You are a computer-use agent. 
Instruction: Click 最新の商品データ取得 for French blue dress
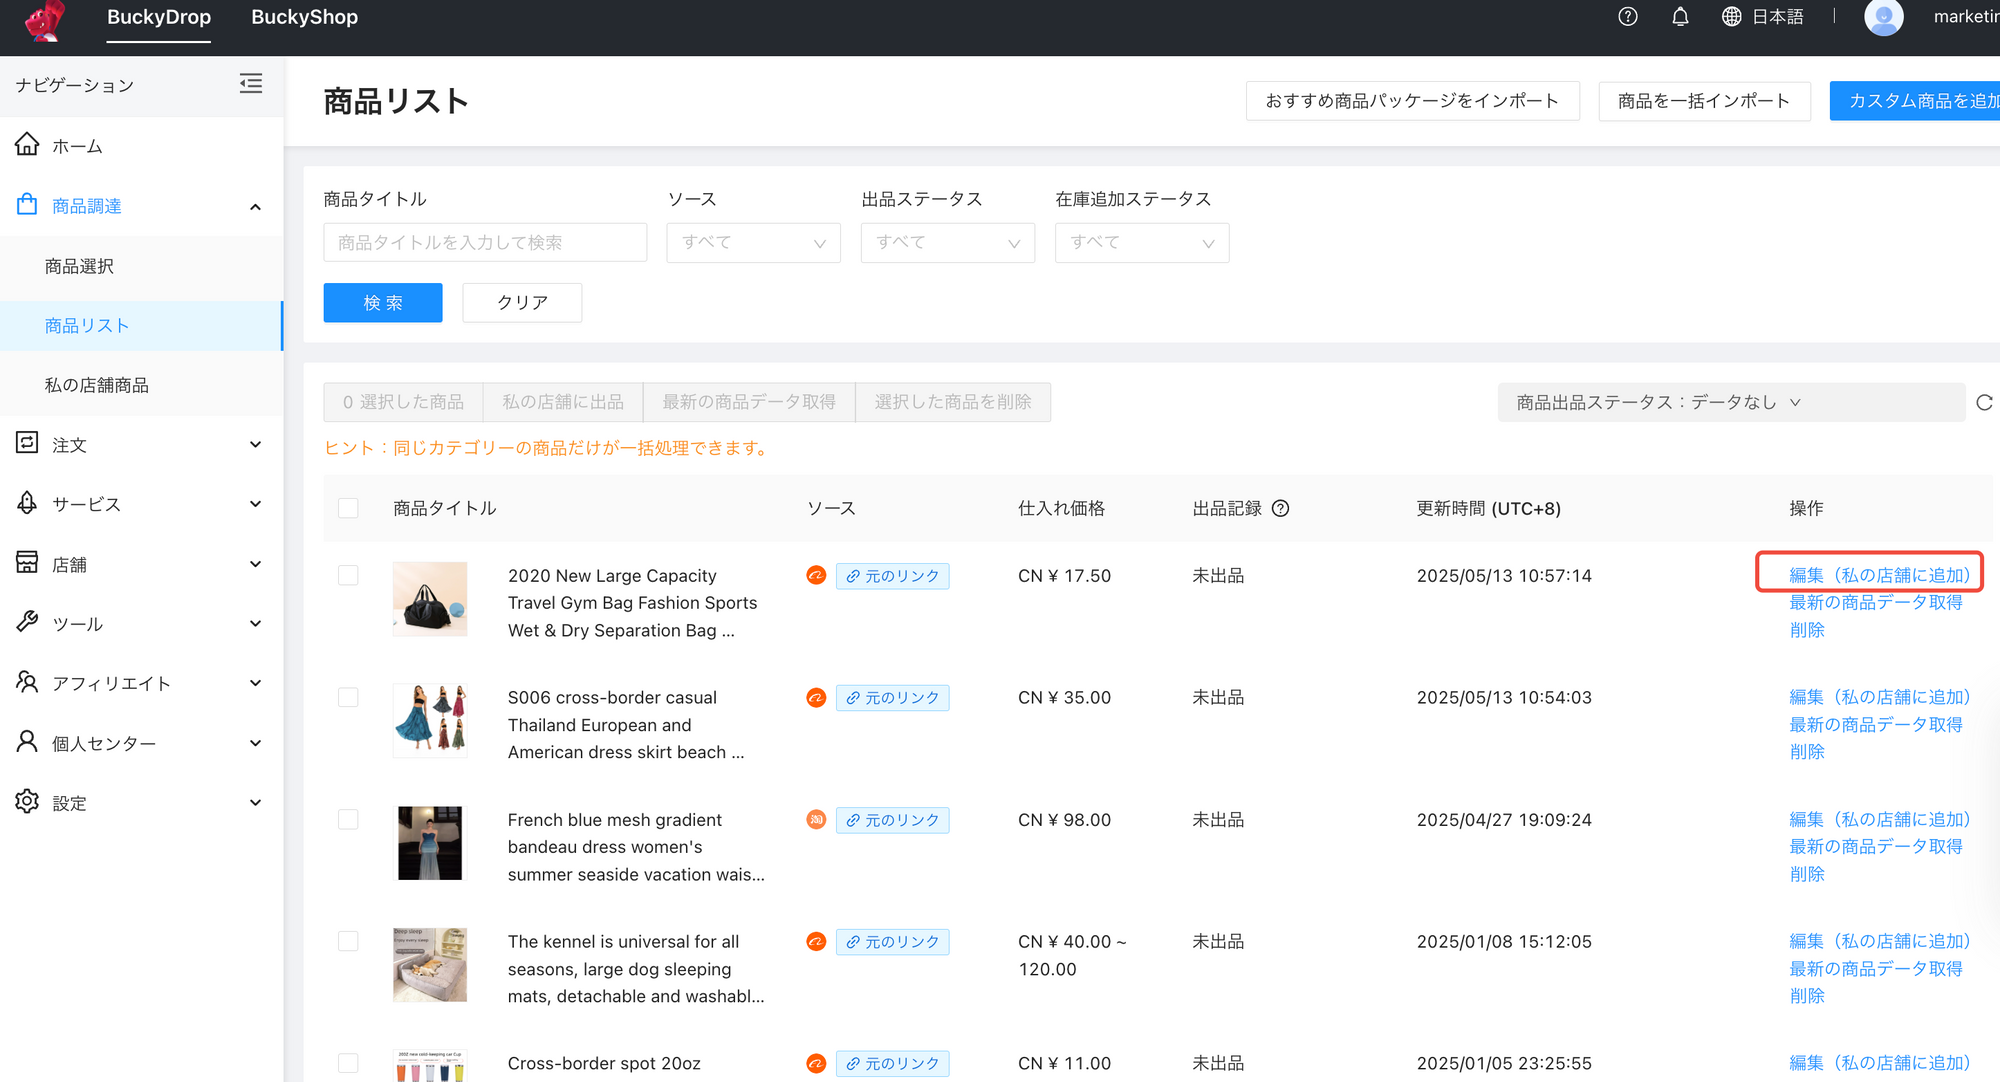coord(1876,847)
